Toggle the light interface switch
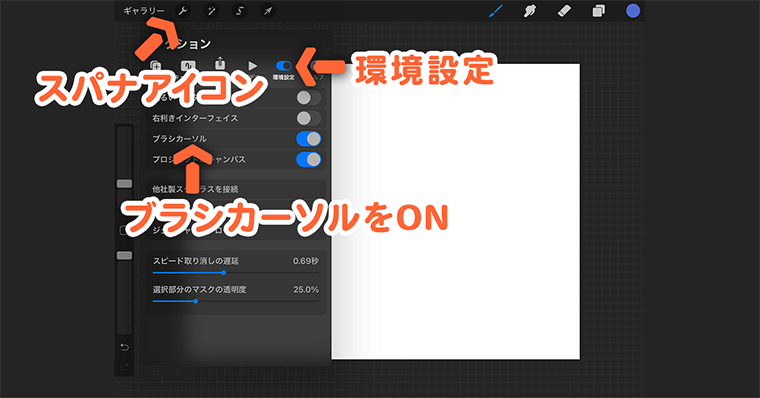Viewport: 760px width, 398px height. click(308, 97)
